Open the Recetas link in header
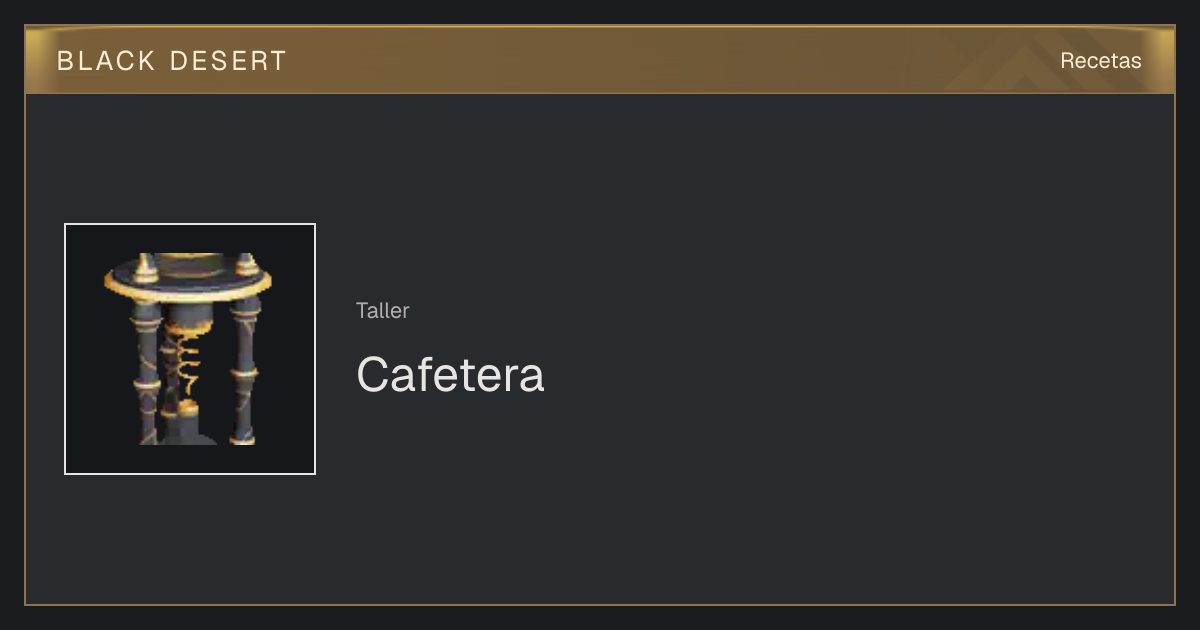 click(1100, 61)
